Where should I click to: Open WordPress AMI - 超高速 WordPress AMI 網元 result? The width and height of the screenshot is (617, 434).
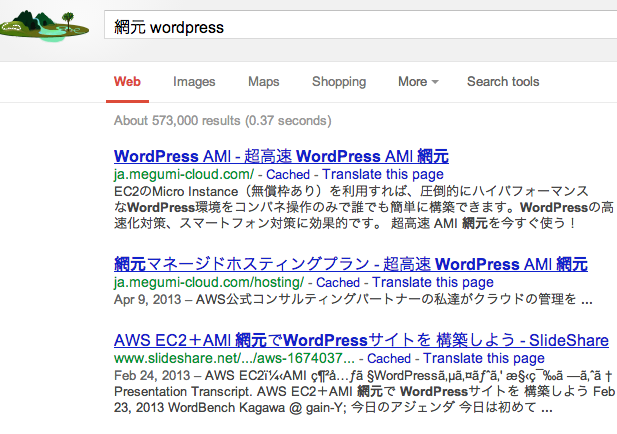point(281,156)
